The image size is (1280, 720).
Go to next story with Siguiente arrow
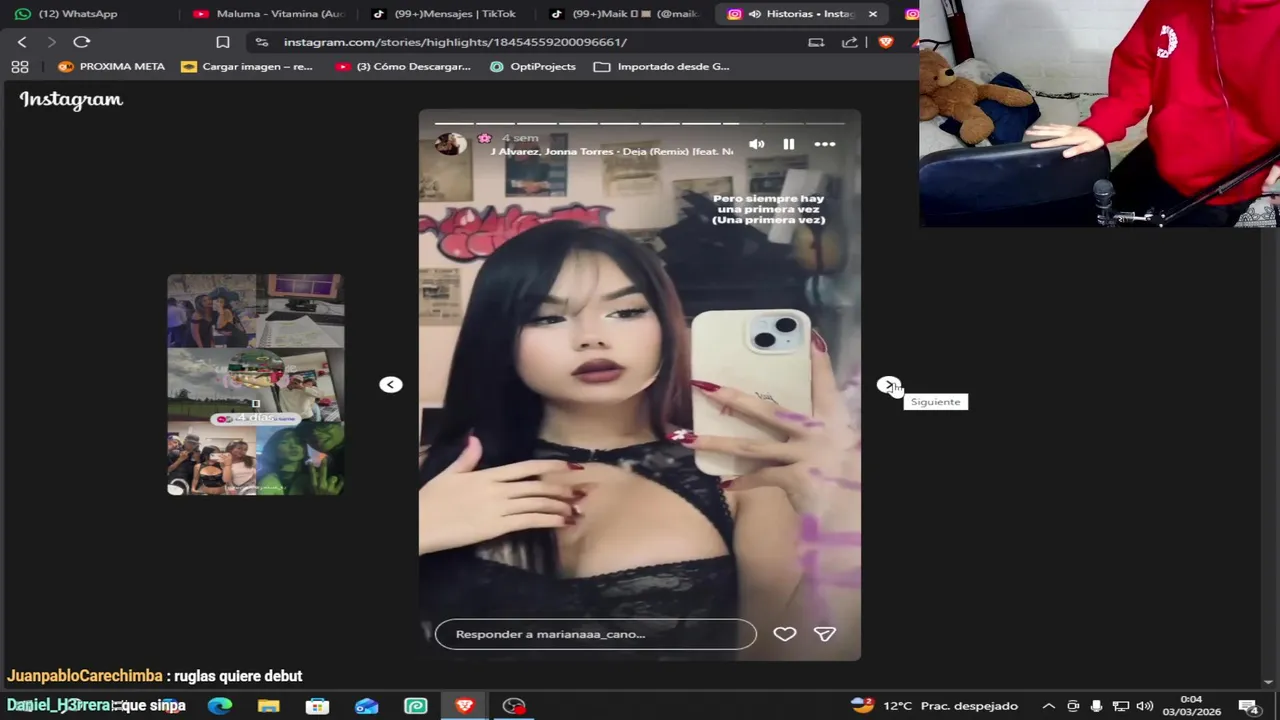click(888, 385)
